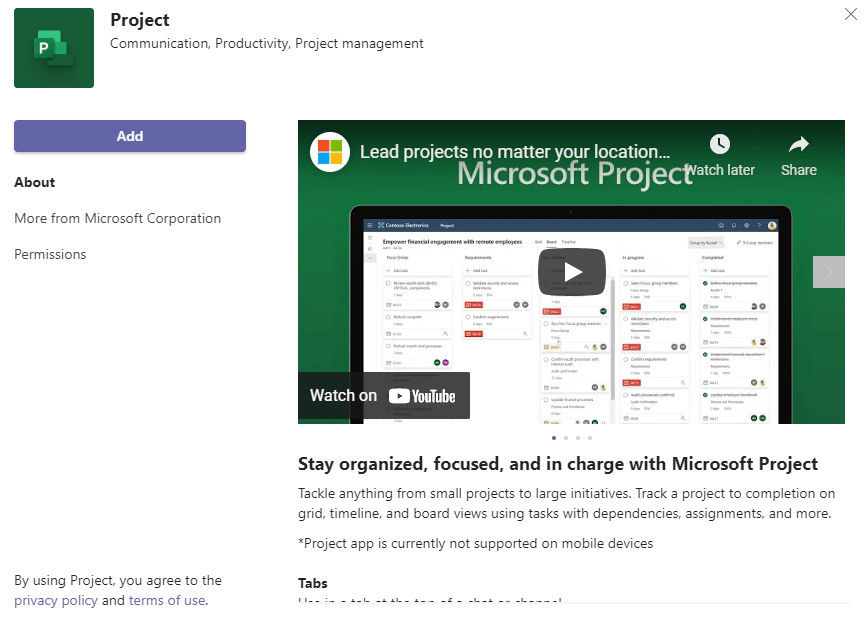This screenshot has width=868, height=619.
Task: Close the Project app dialog
Action: [x=851, y=14]
